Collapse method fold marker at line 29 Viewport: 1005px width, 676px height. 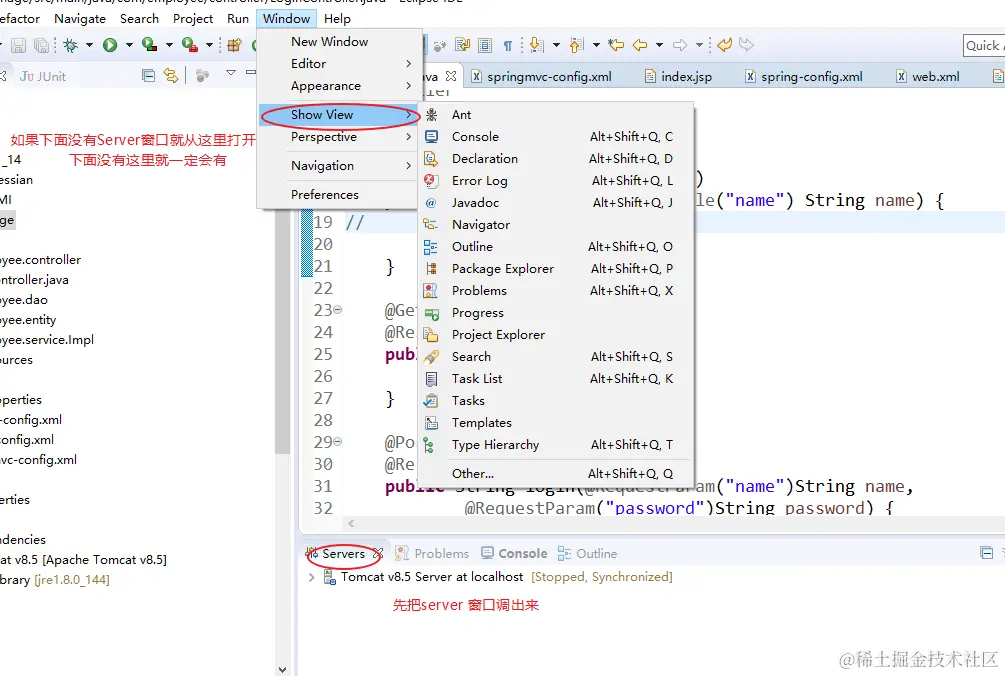(x=337, y=441)
